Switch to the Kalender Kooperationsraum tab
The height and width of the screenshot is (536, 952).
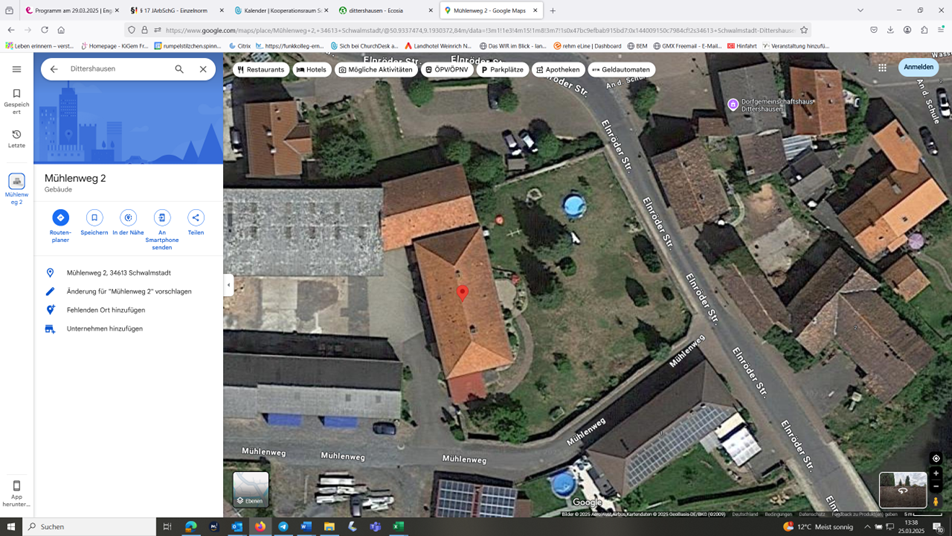pyautogui.click(x=281, y=10)
